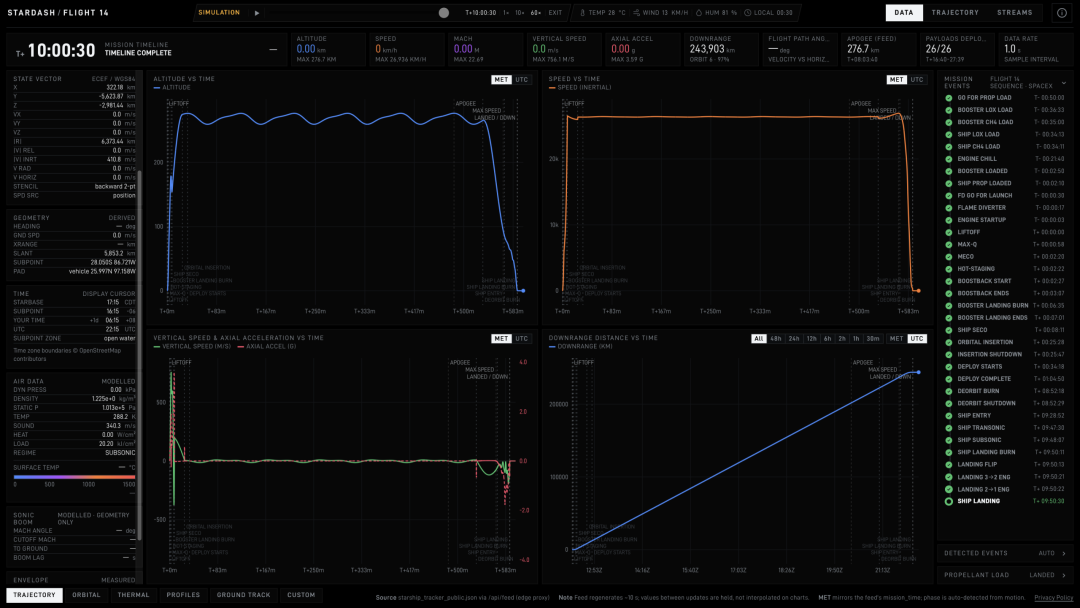Click the ring status icon beside SHIP LANDING
The height and width of the screenshot is (608, 1080).
pyautogui.click(x=948, y=501)
